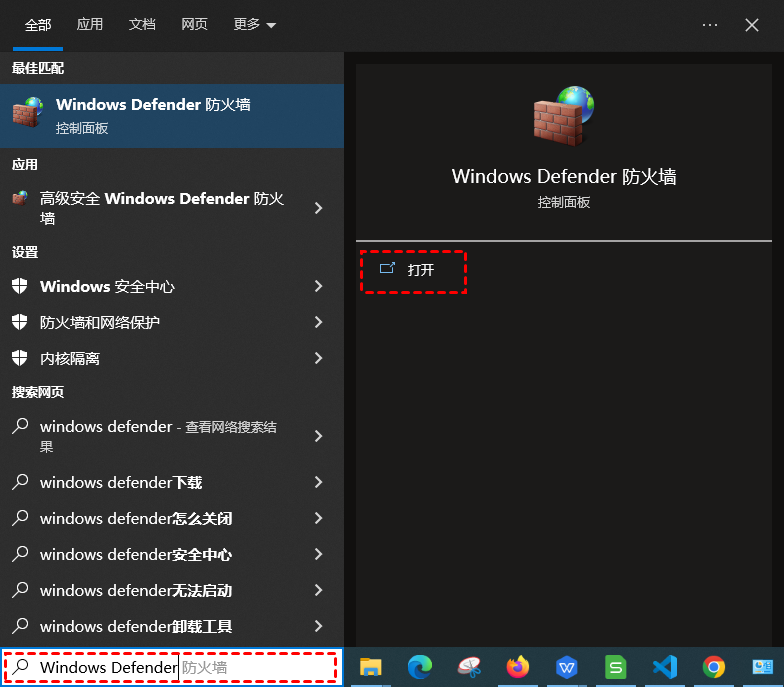This screenshot has width=784, height=687.
Task: Select Windows 安全中心 setting
Action: [172, 286]
